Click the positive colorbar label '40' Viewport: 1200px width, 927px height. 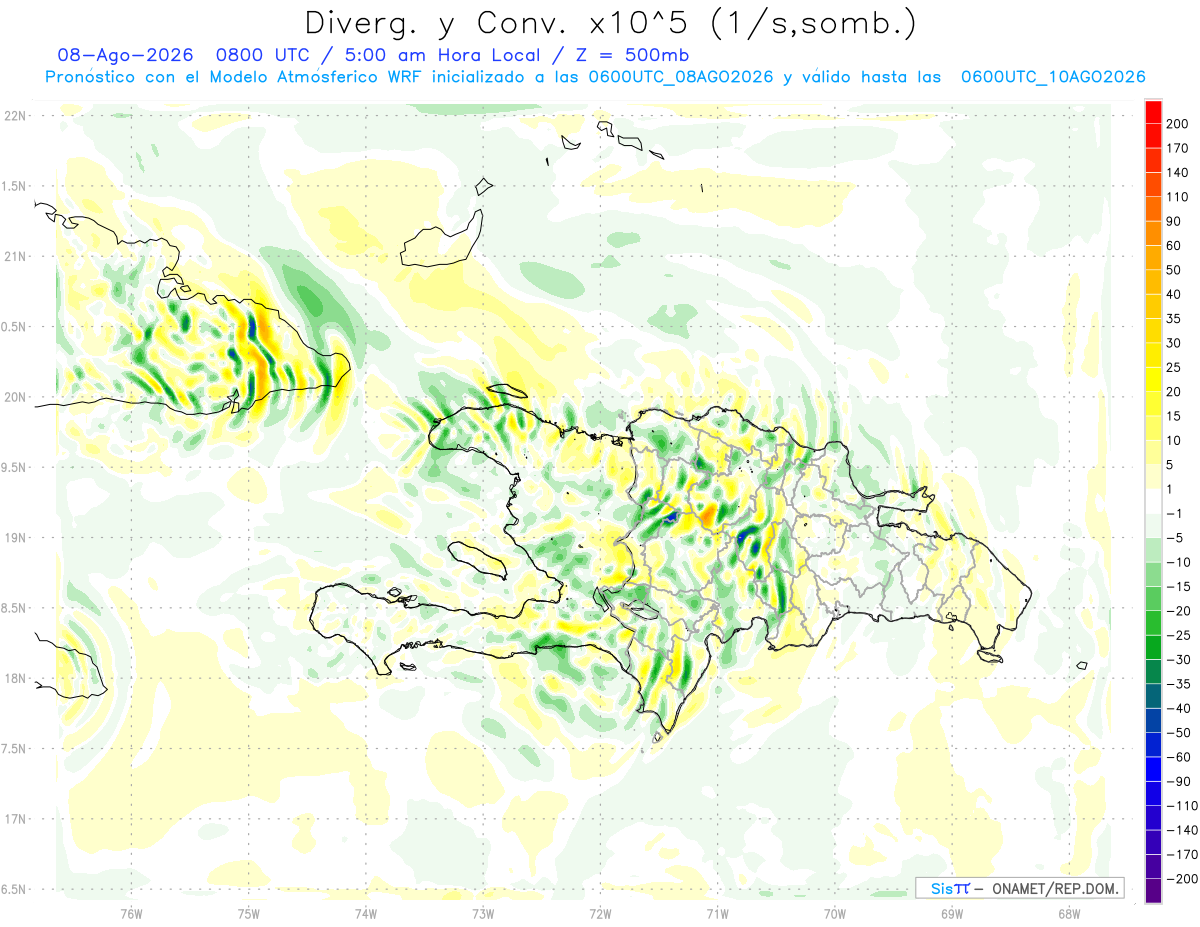pyautogui.click(x=1174, y=294)
